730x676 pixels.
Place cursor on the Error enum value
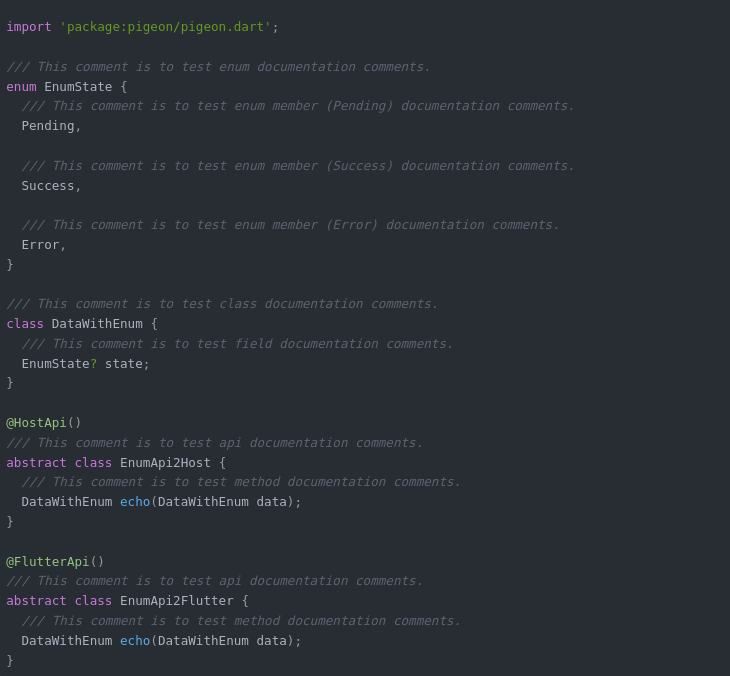click(x=41, y=245)
